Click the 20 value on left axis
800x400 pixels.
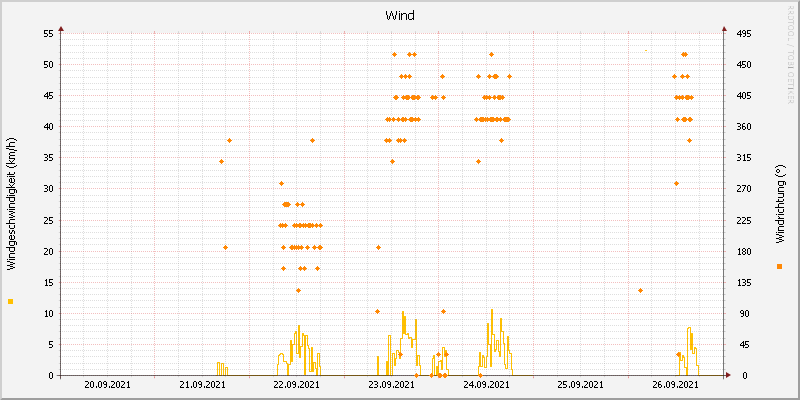(48, 252)
